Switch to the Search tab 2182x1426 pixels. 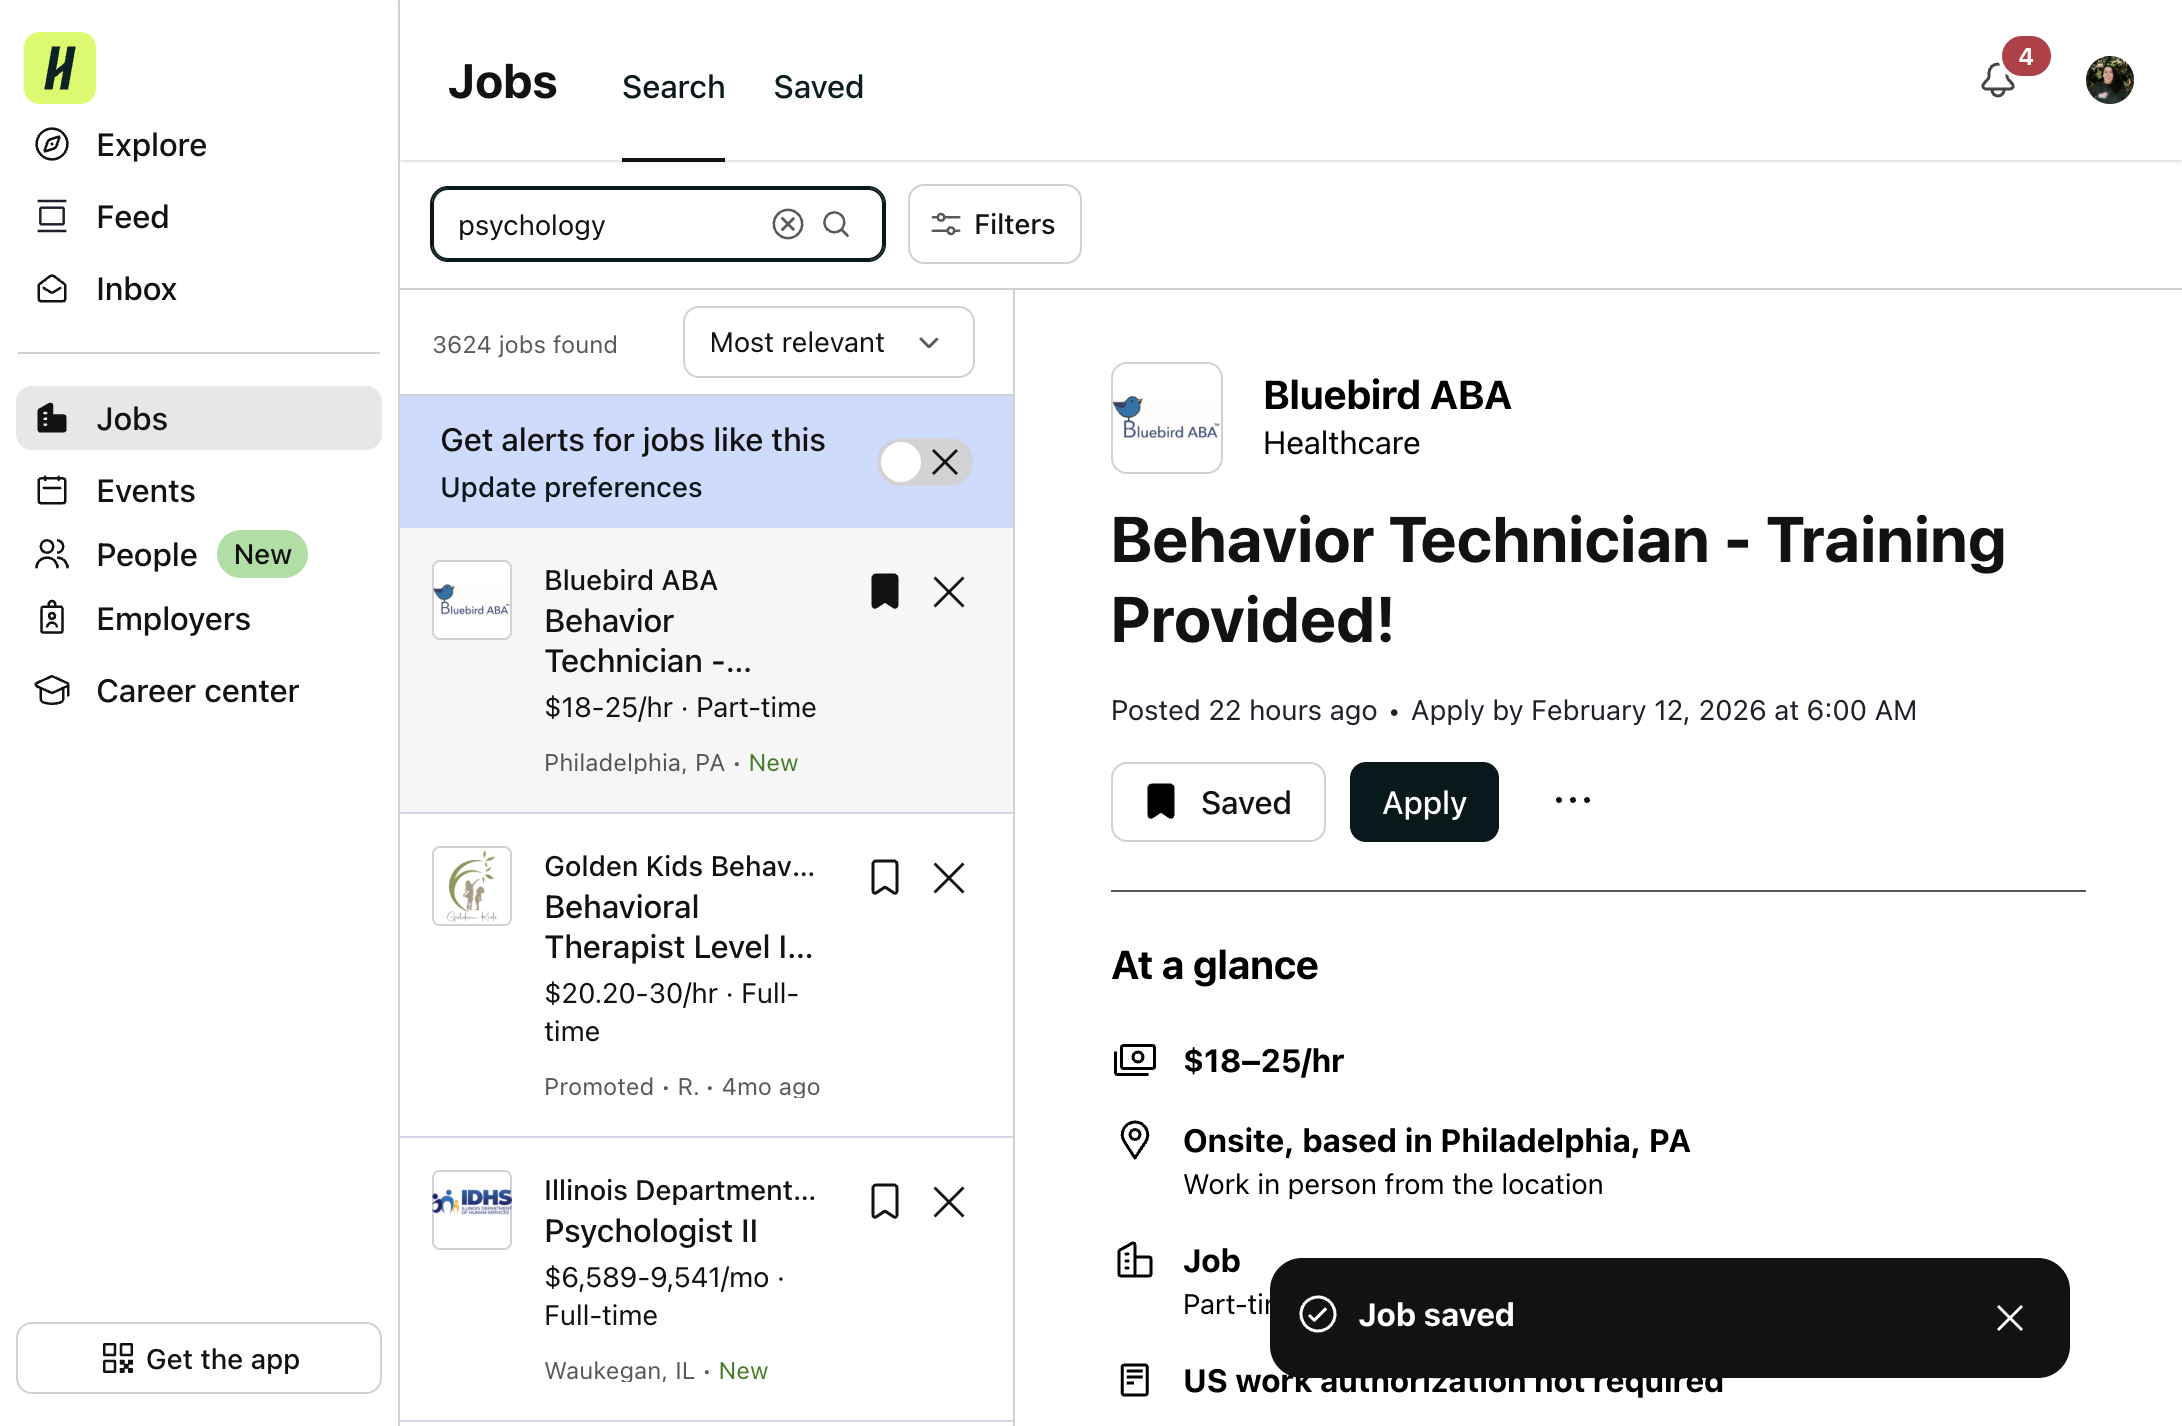pos(673,87)
